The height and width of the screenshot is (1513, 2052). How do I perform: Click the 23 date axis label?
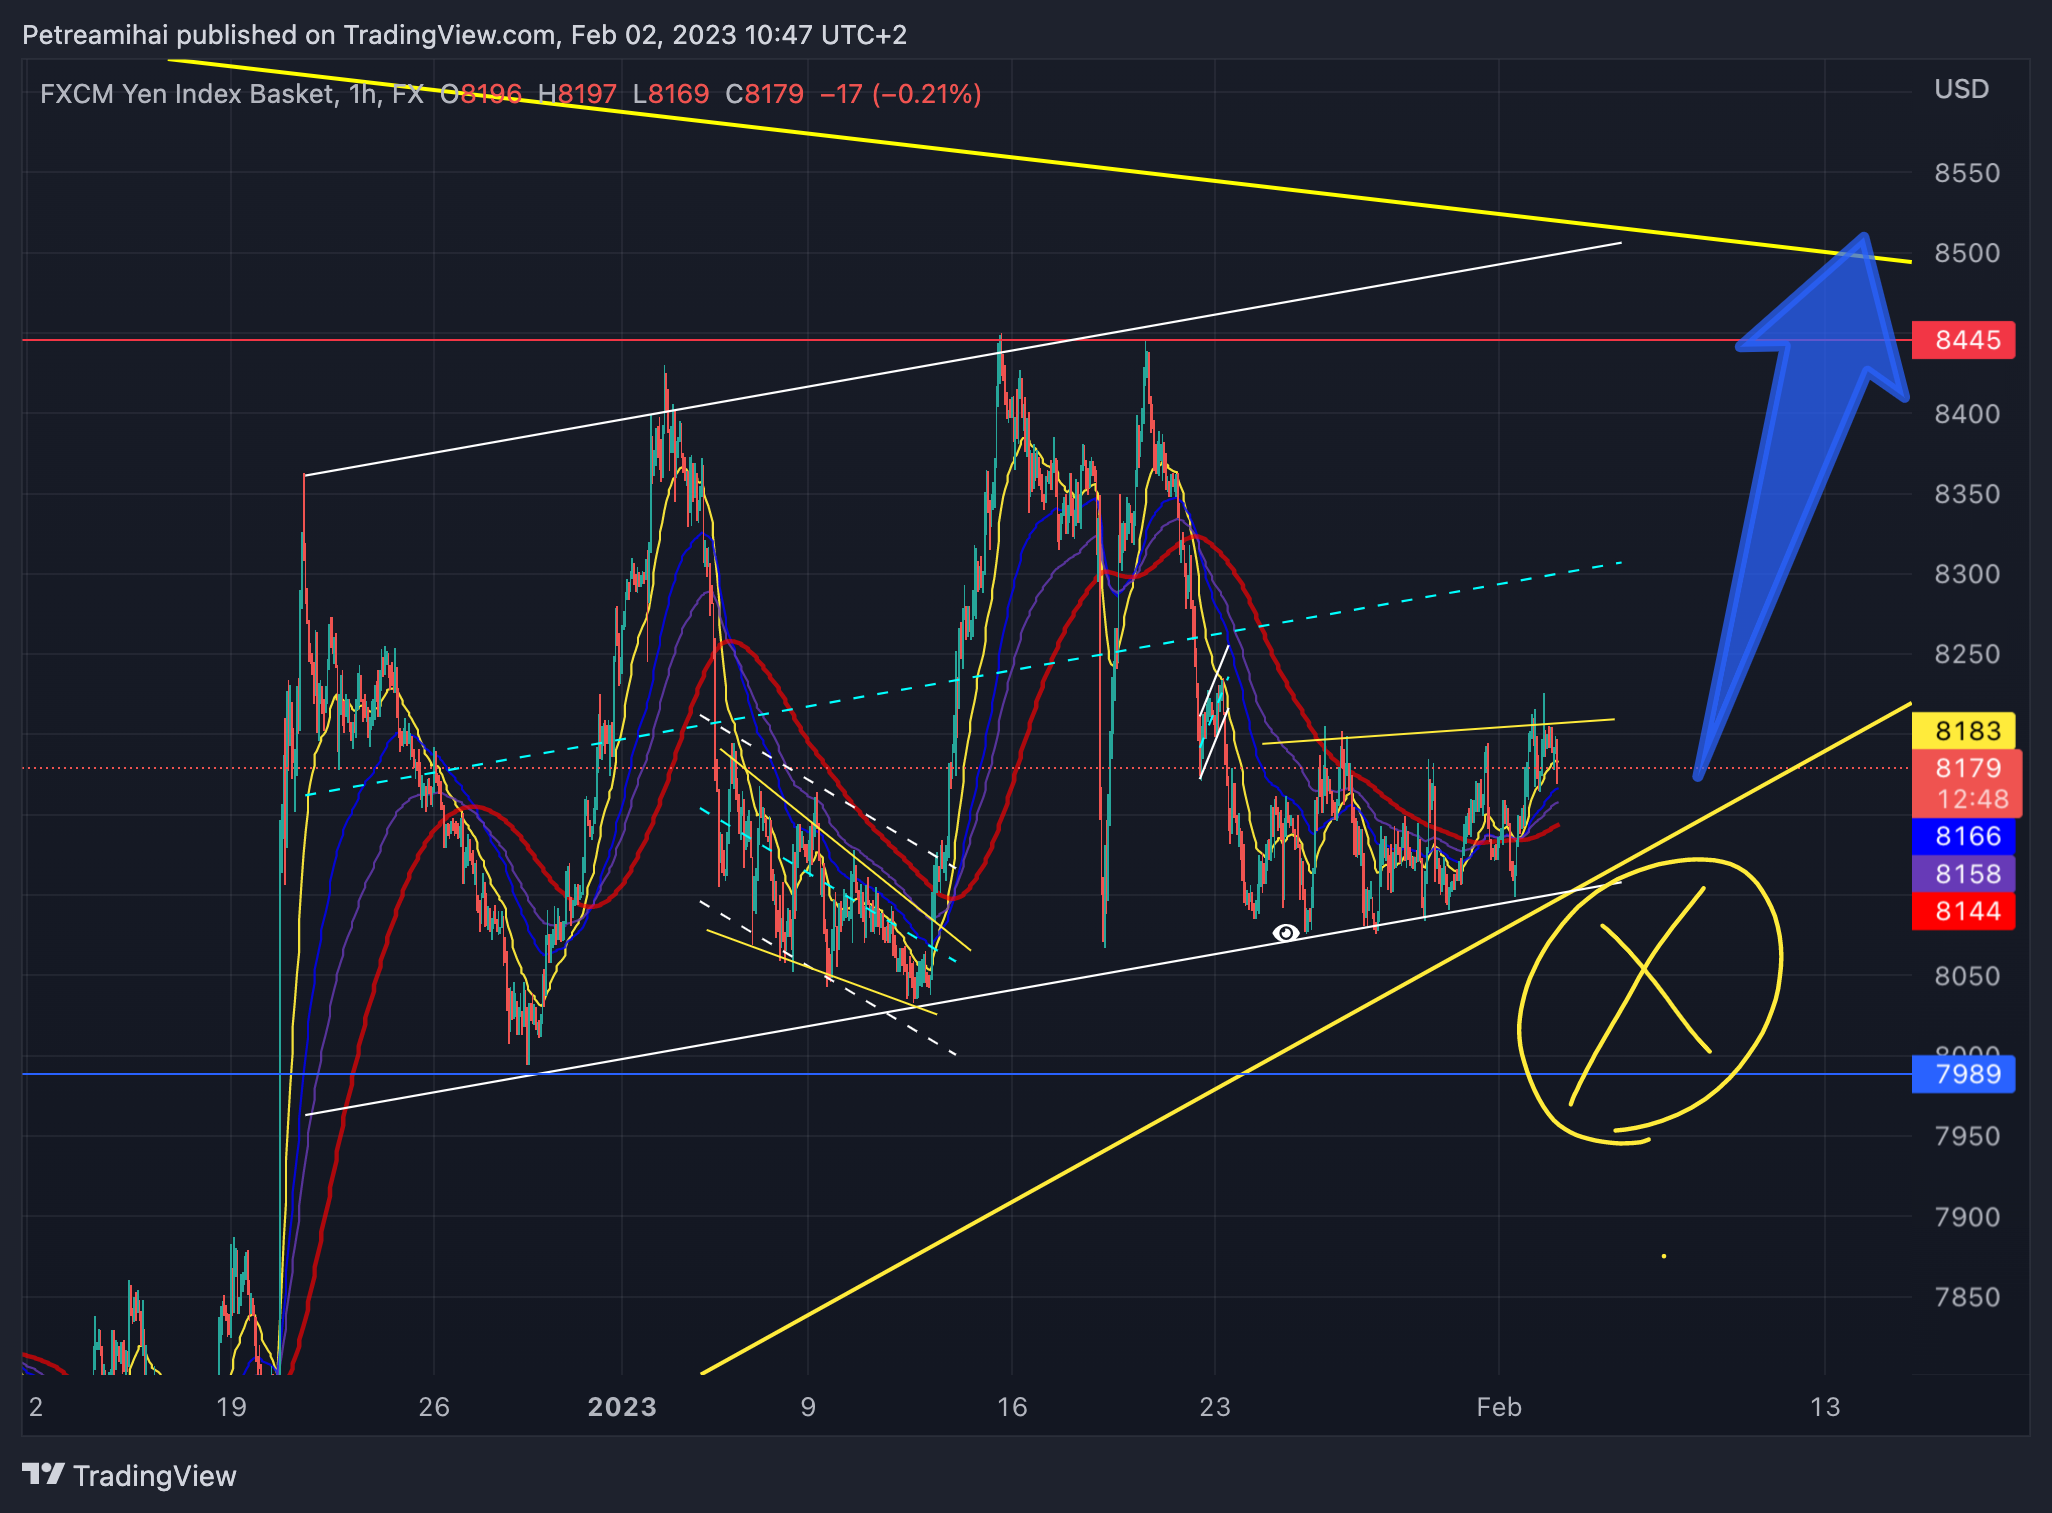coord(1215,1407)
